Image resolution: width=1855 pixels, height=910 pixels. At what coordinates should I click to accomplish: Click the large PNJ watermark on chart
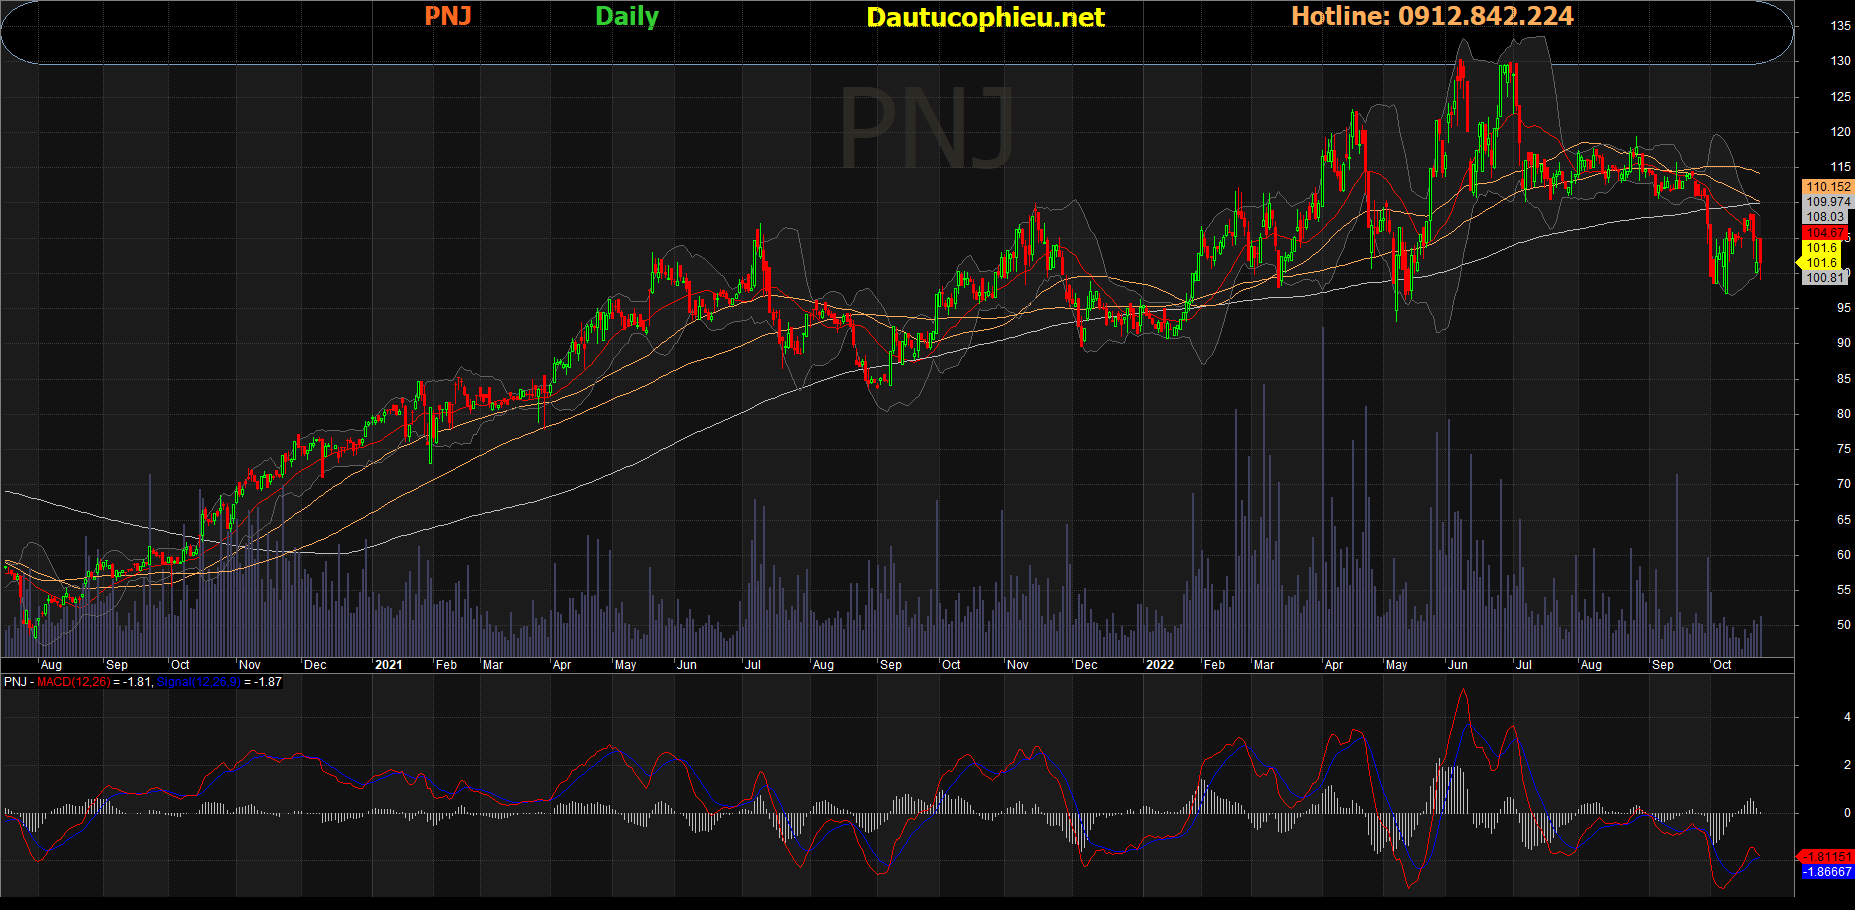click(x=927, y=128)
